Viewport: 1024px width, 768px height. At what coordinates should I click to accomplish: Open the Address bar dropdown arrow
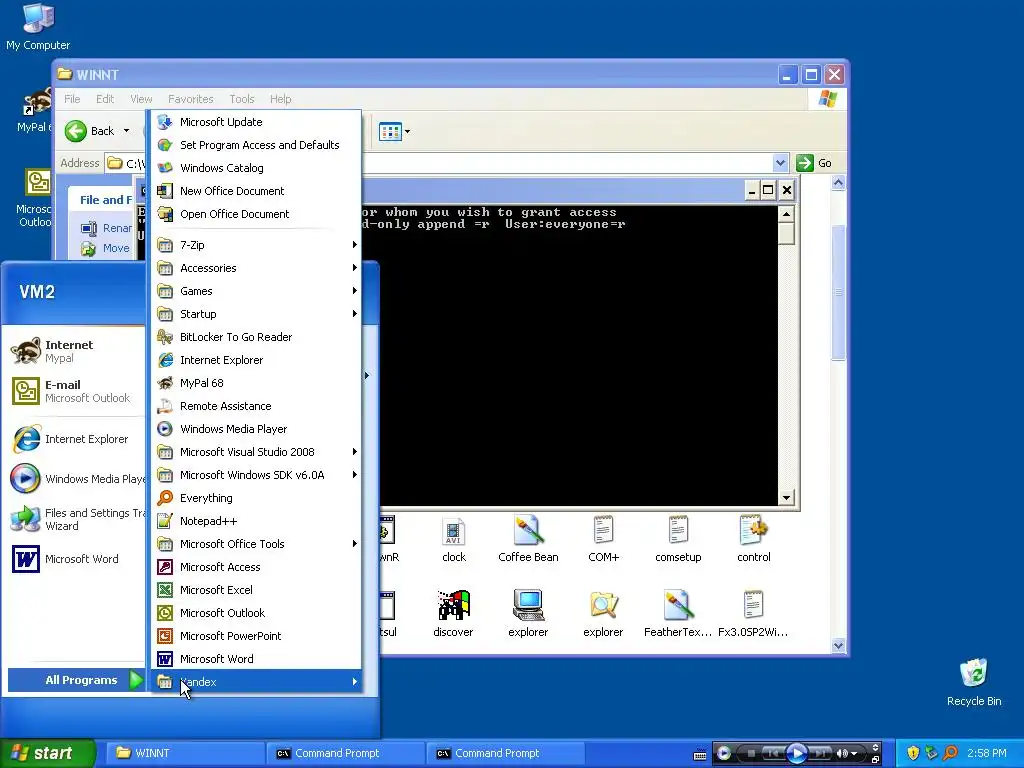coord(780,163)
